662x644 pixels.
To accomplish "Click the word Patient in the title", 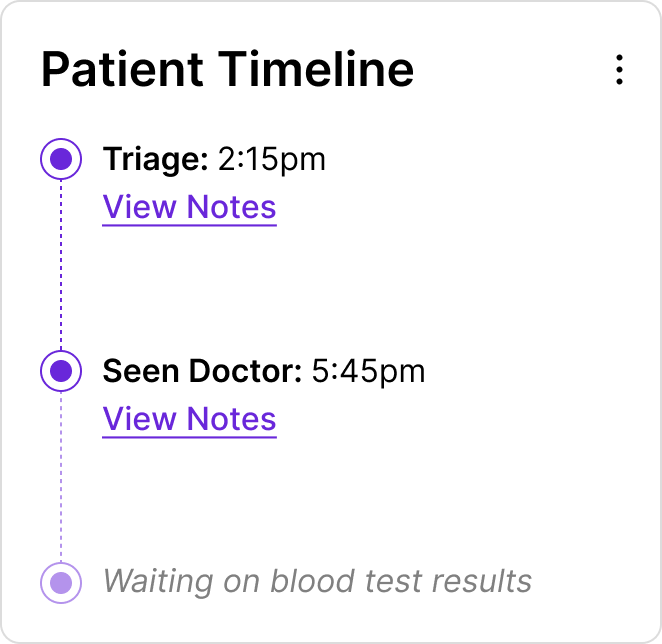I will click(122, 70).
